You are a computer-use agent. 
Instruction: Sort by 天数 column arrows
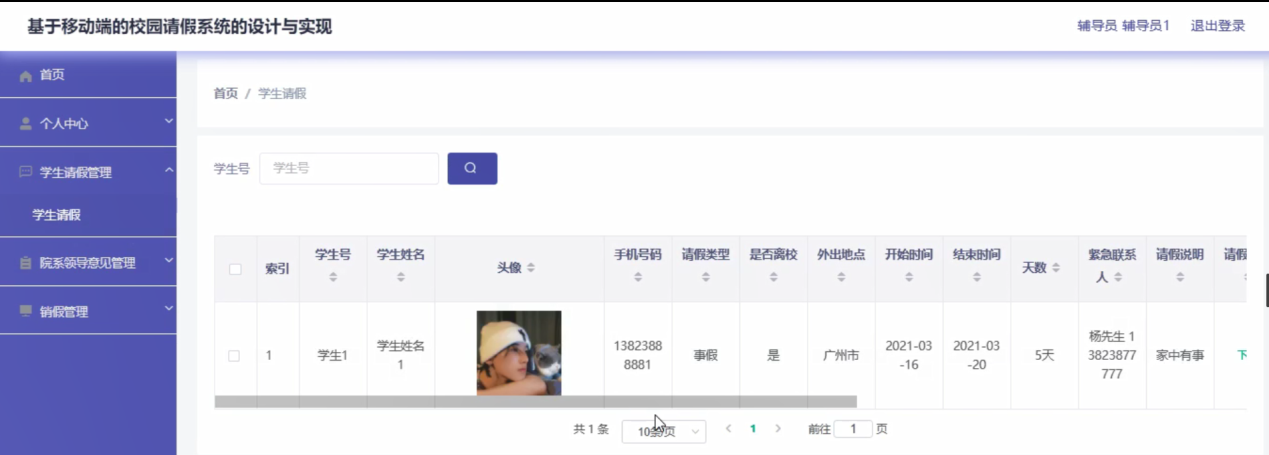click(1056, 268)
